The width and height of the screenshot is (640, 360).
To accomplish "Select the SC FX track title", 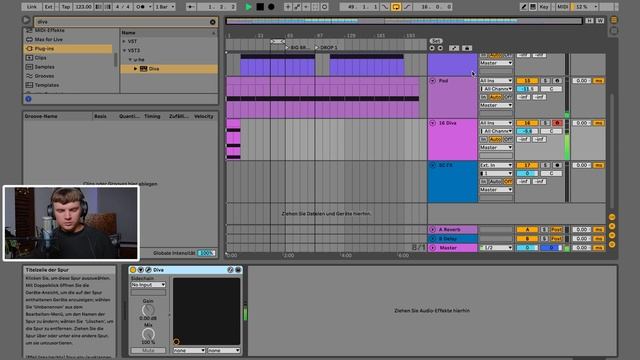I will (446, 165).
